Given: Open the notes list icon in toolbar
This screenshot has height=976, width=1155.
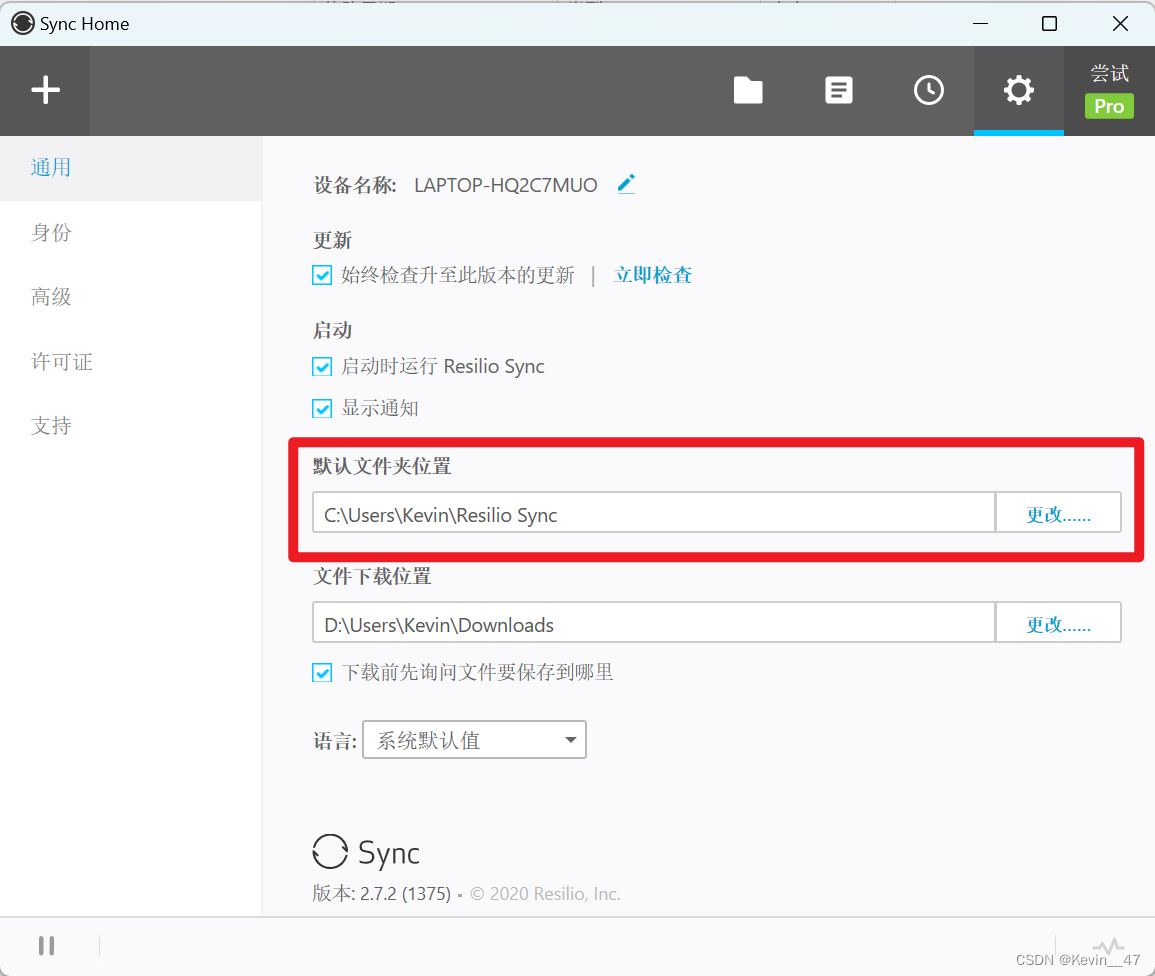Looking at the screenshot, I should (838, 91).
